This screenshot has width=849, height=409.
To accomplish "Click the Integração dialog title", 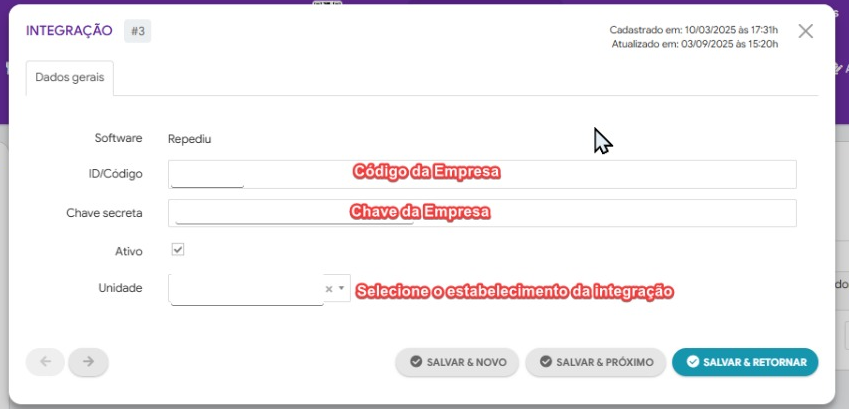I will (x=69, y=31).
